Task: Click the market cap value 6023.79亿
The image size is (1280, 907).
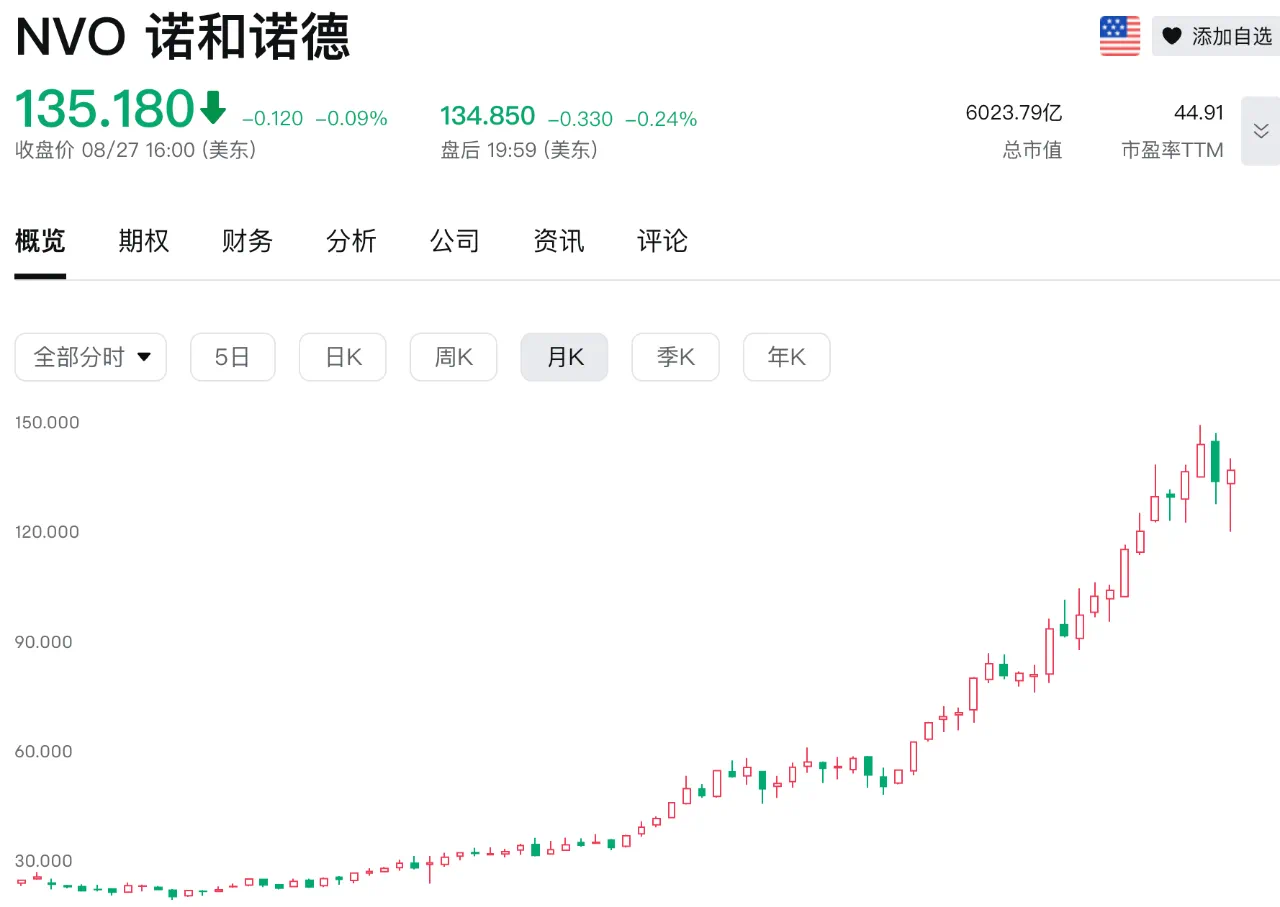Action: (x=1014, y=112)
